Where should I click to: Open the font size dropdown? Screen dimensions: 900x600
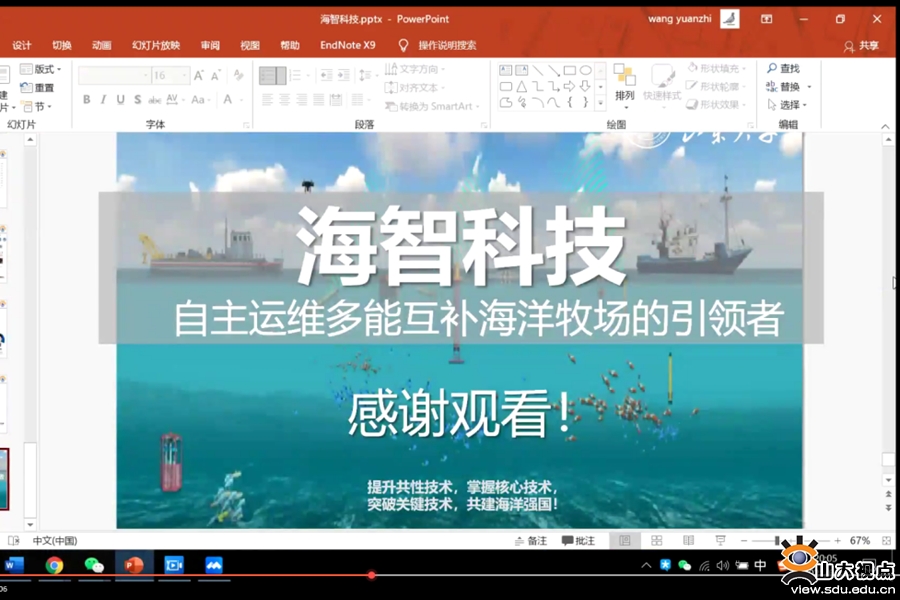click(x=184, y=76)
